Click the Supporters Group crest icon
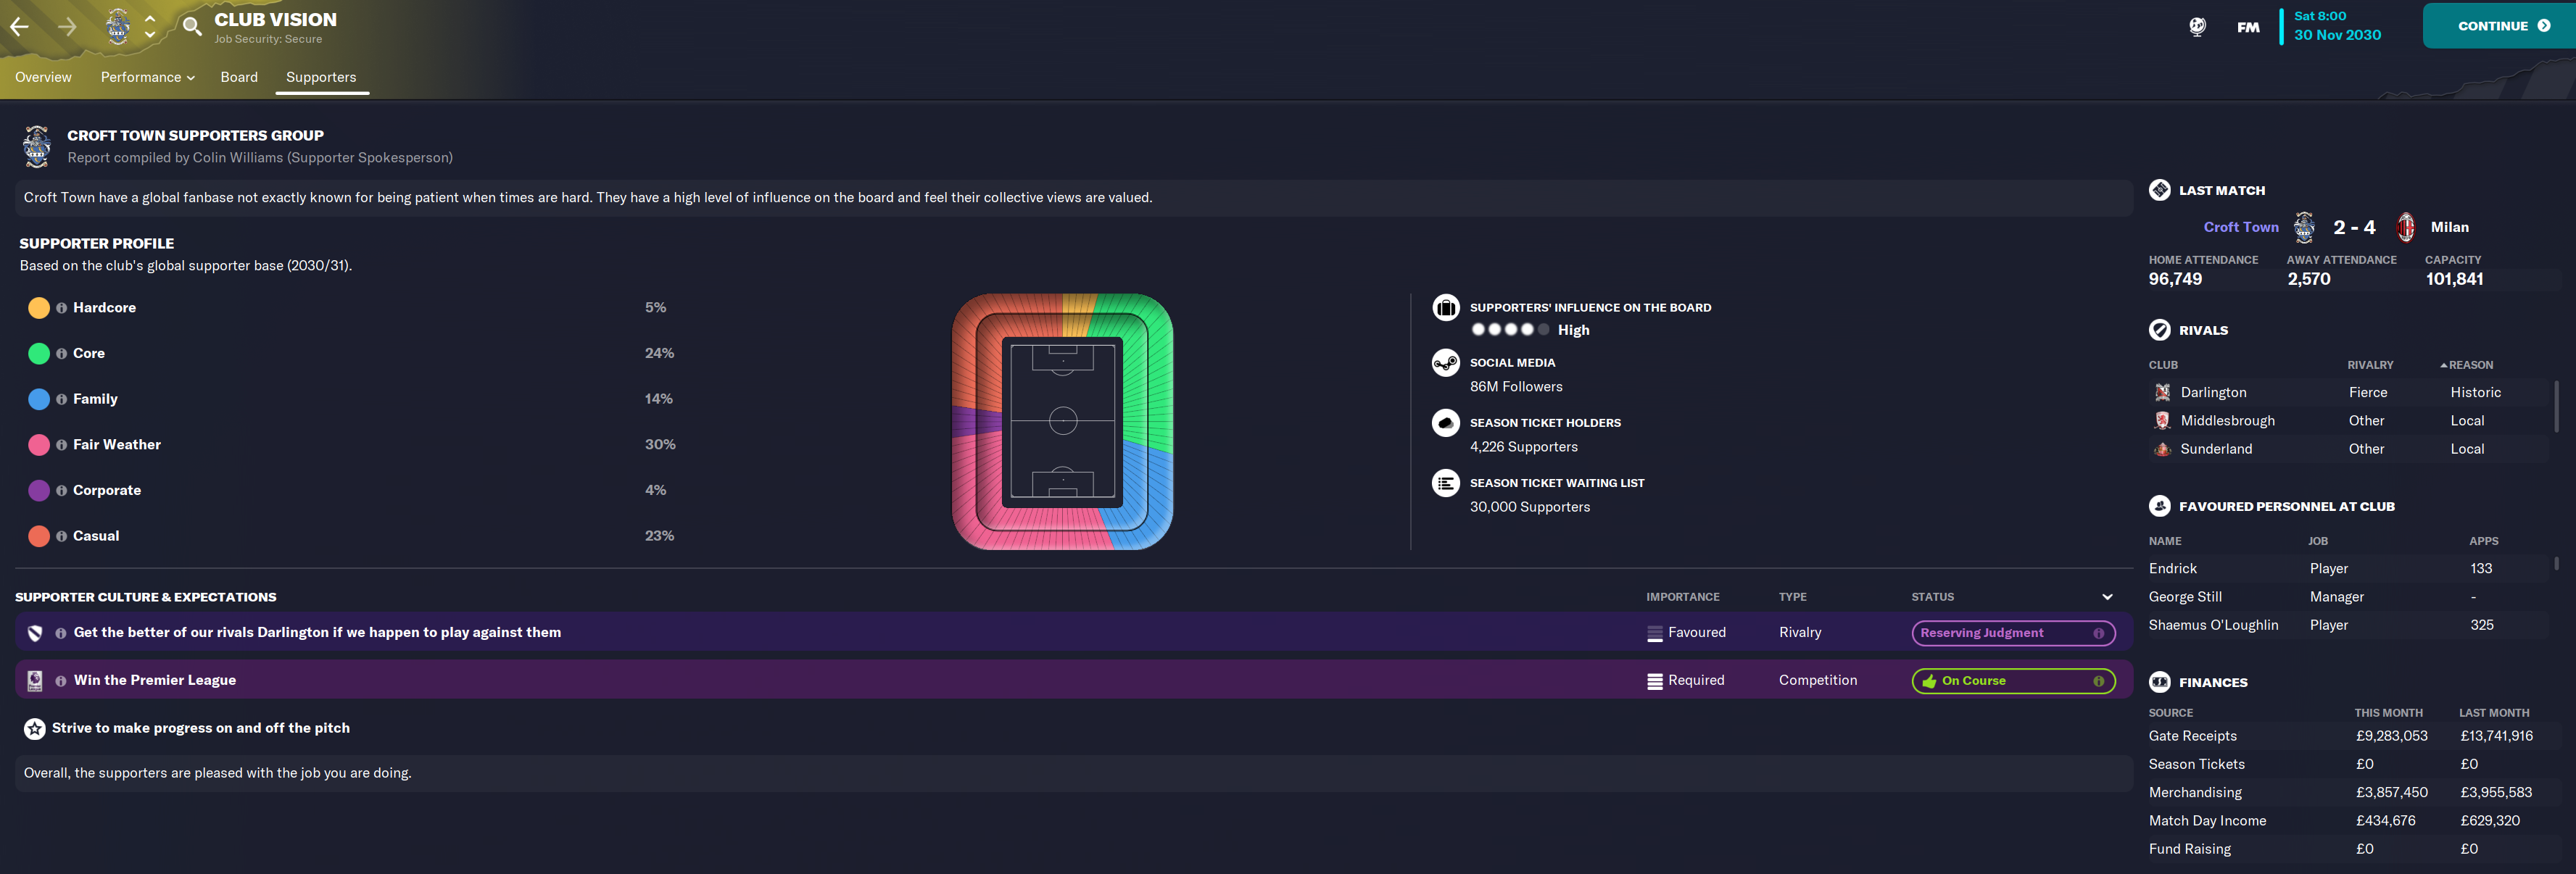The width and height of the screenshot is (2576, 874). point(37,146)
